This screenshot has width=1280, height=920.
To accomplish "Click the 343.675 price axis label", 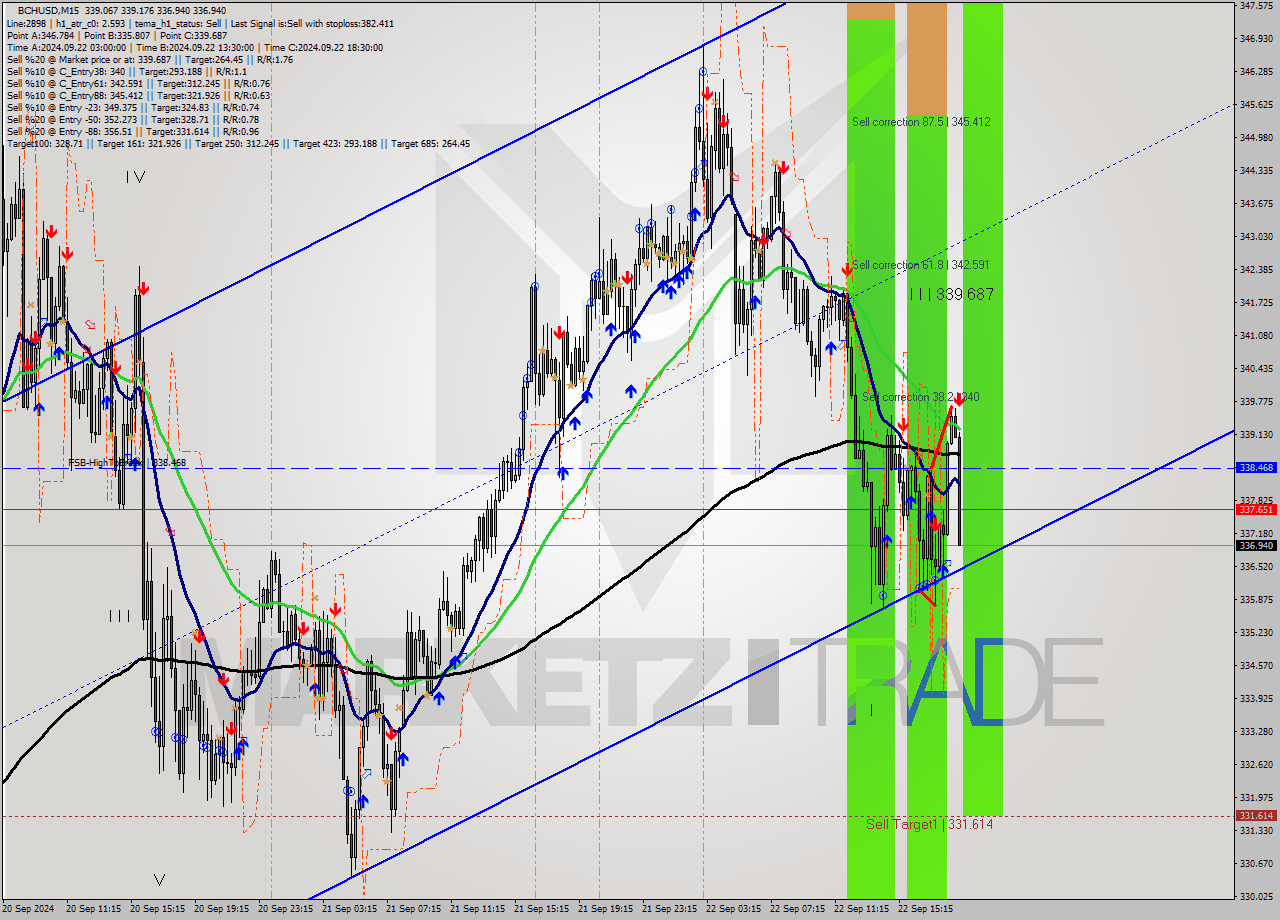I will tap(1256, 204).
